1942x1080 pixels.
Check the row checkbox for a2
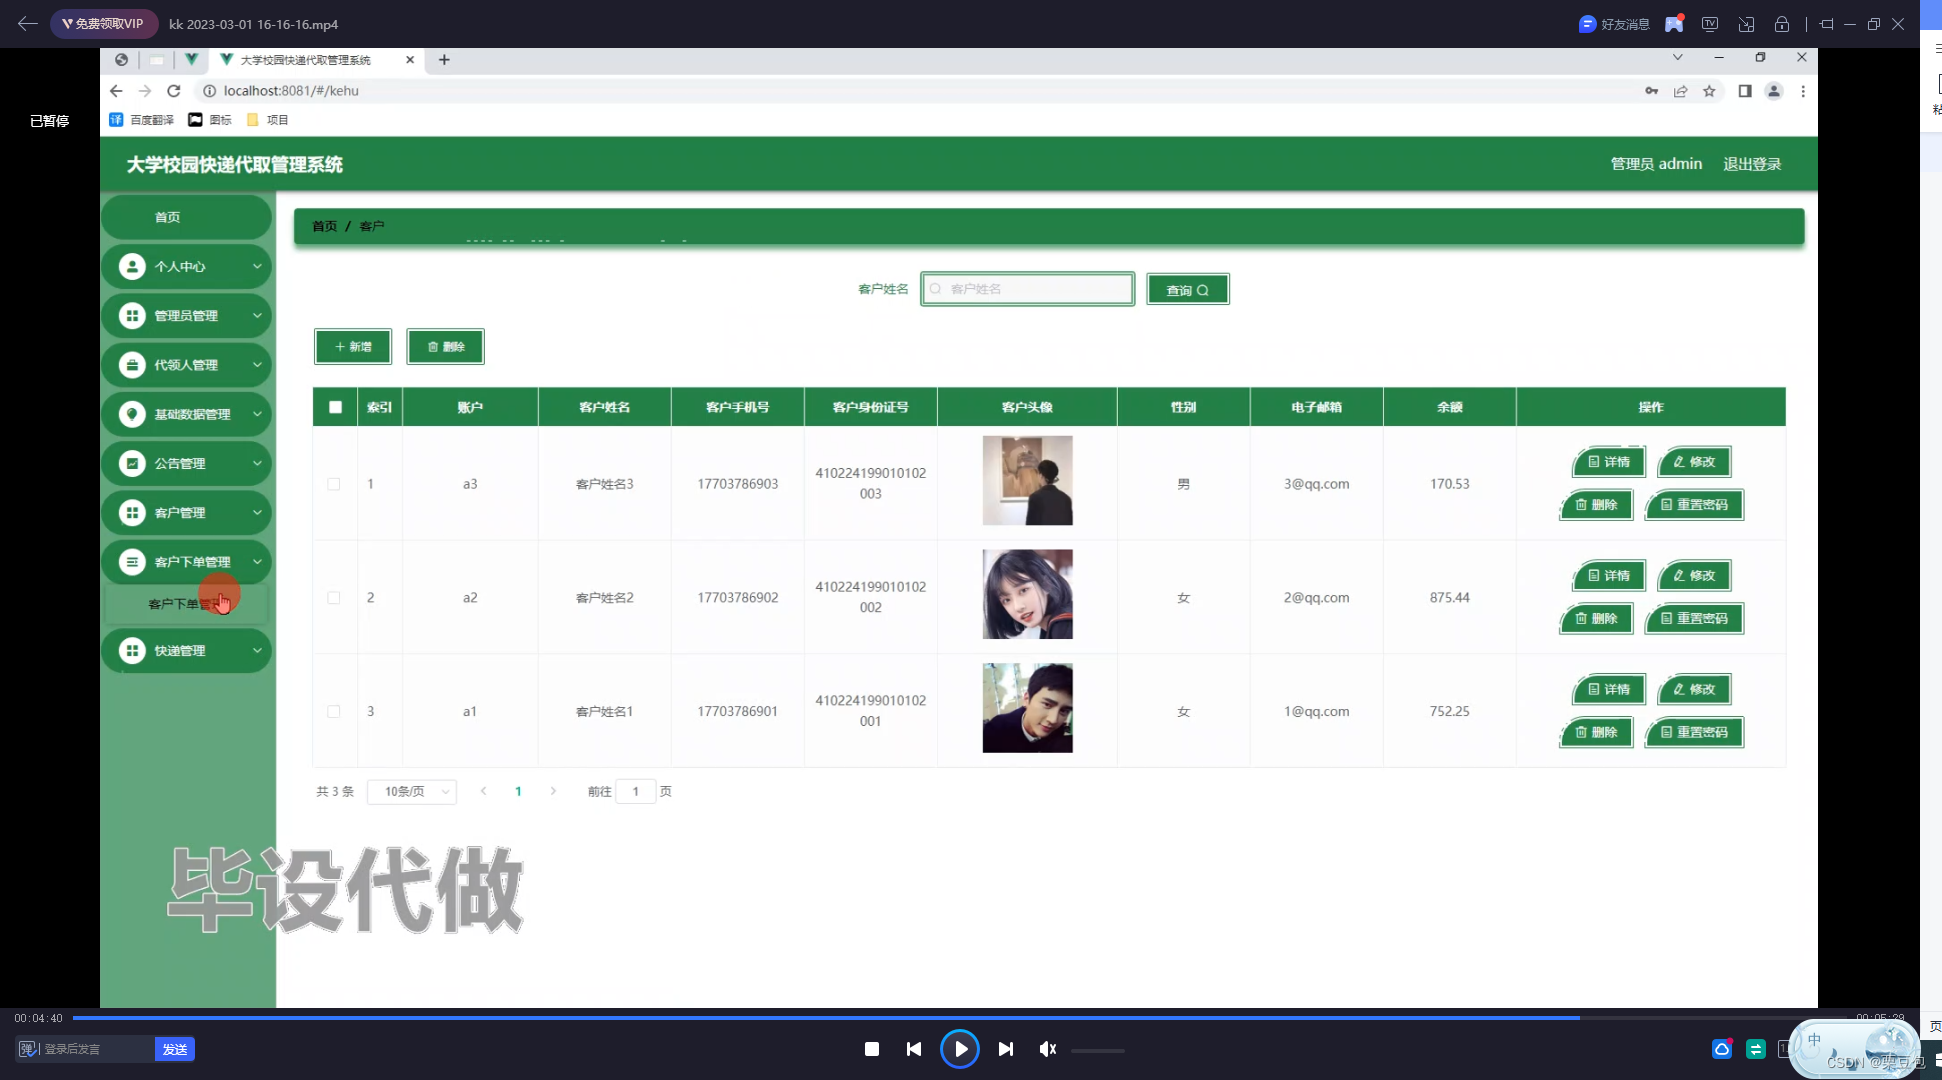click(334, 598)
